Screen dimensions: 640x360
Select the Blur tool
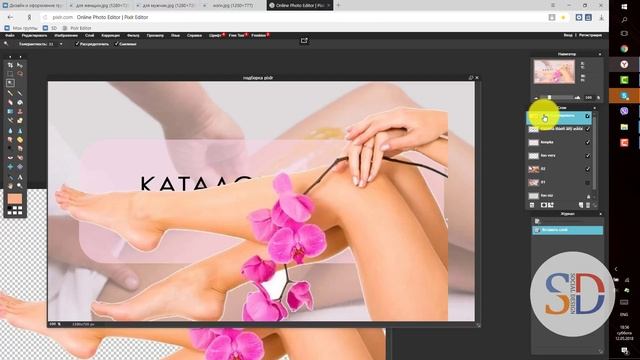pos(10,131)
